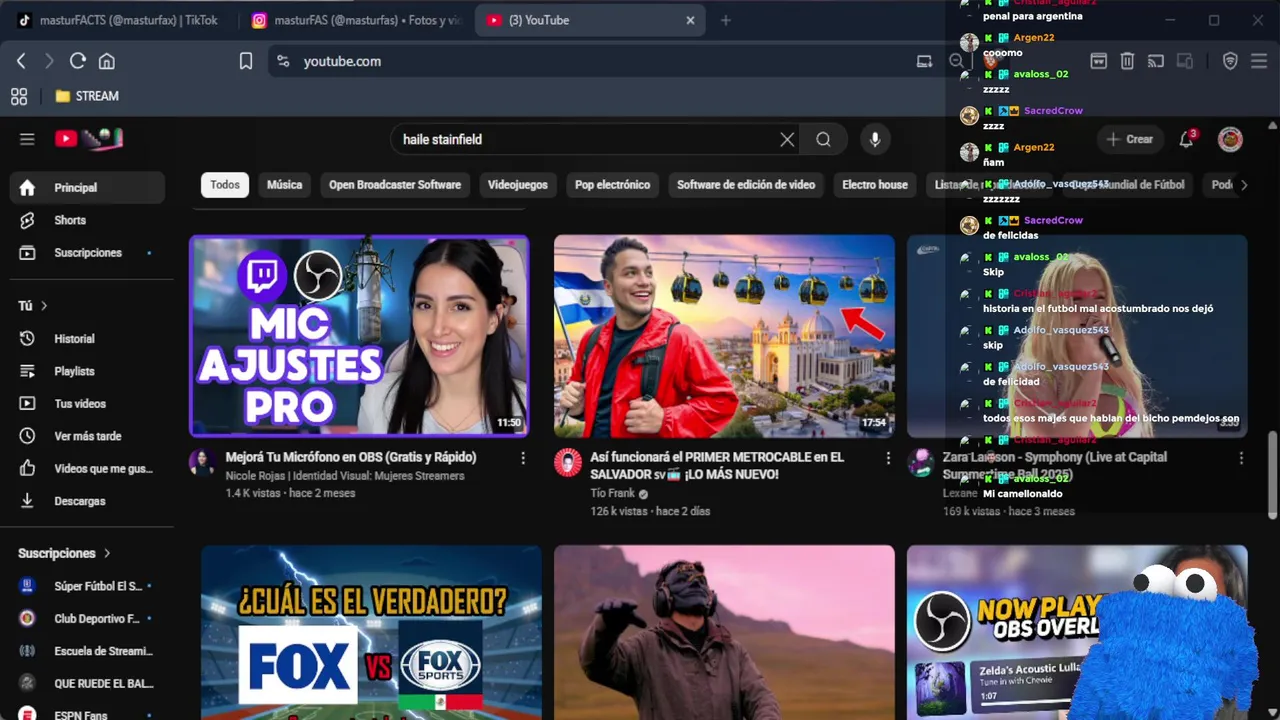Click the cable car El Salvador thumbnail
Screen dimensions: 1280x720
pos(724,336)
